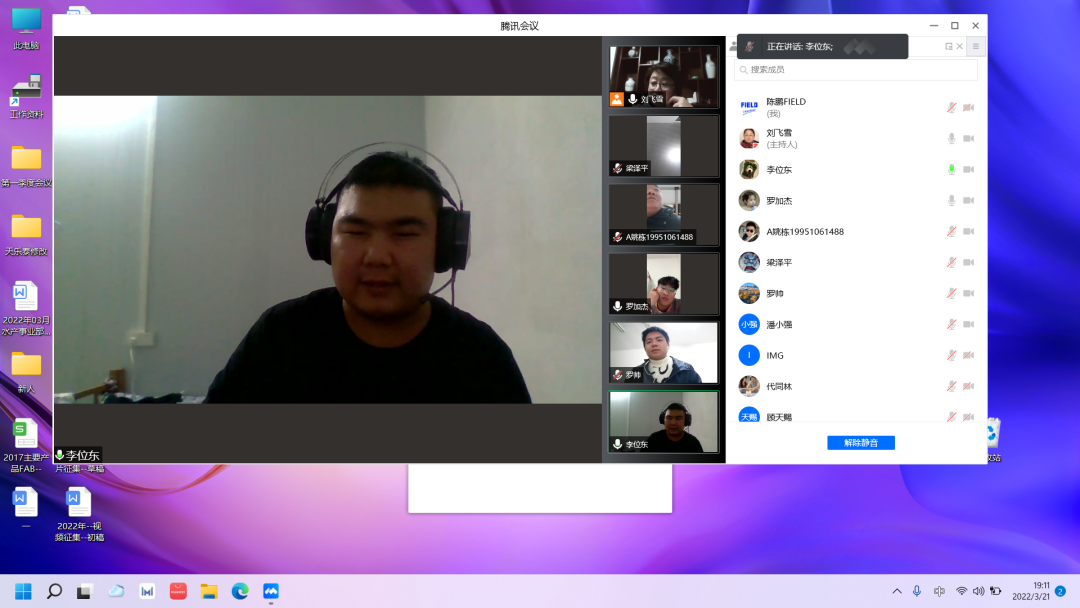Open 罗帅's video thumbnail
This screenshot has width=1080, height=608.
point(664,353)
